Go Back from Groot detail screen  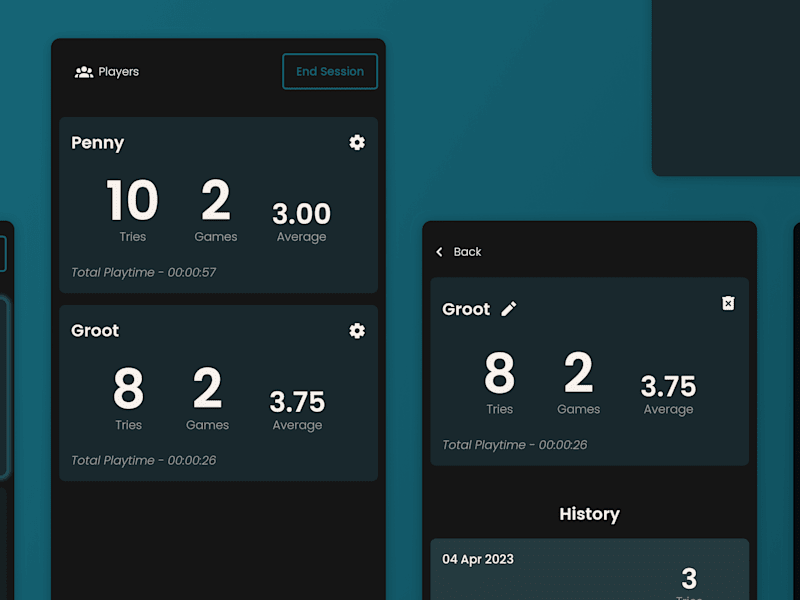[x=458, y=252]
